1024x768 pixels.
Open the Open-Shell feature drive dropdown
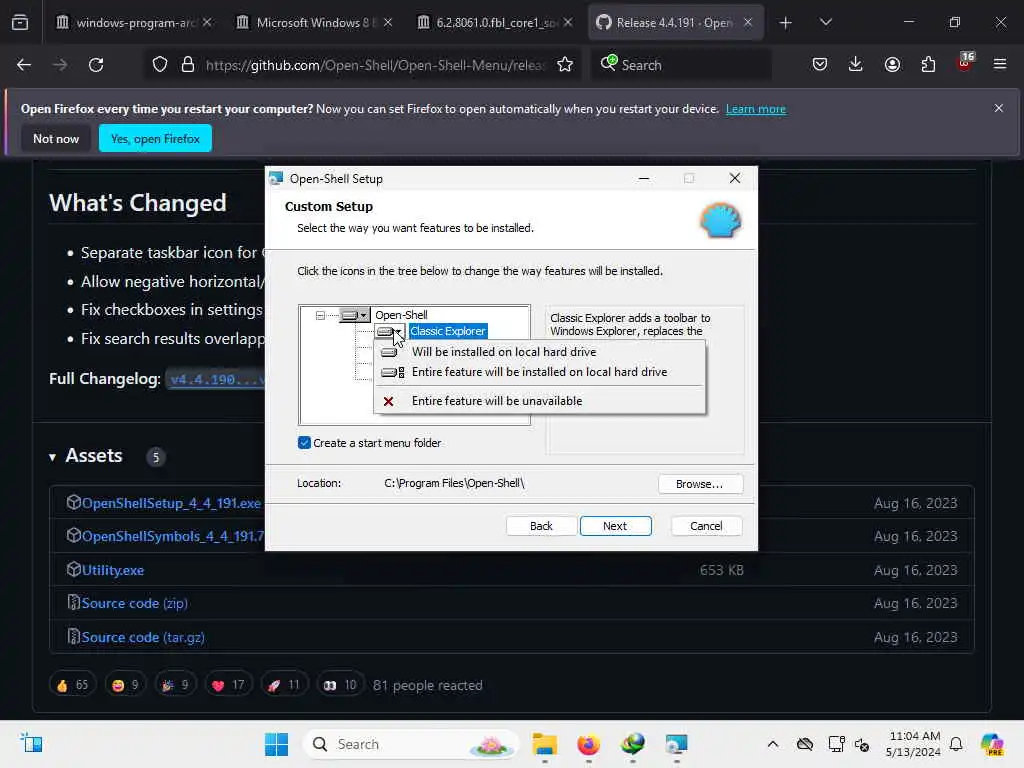coord(355,315)
